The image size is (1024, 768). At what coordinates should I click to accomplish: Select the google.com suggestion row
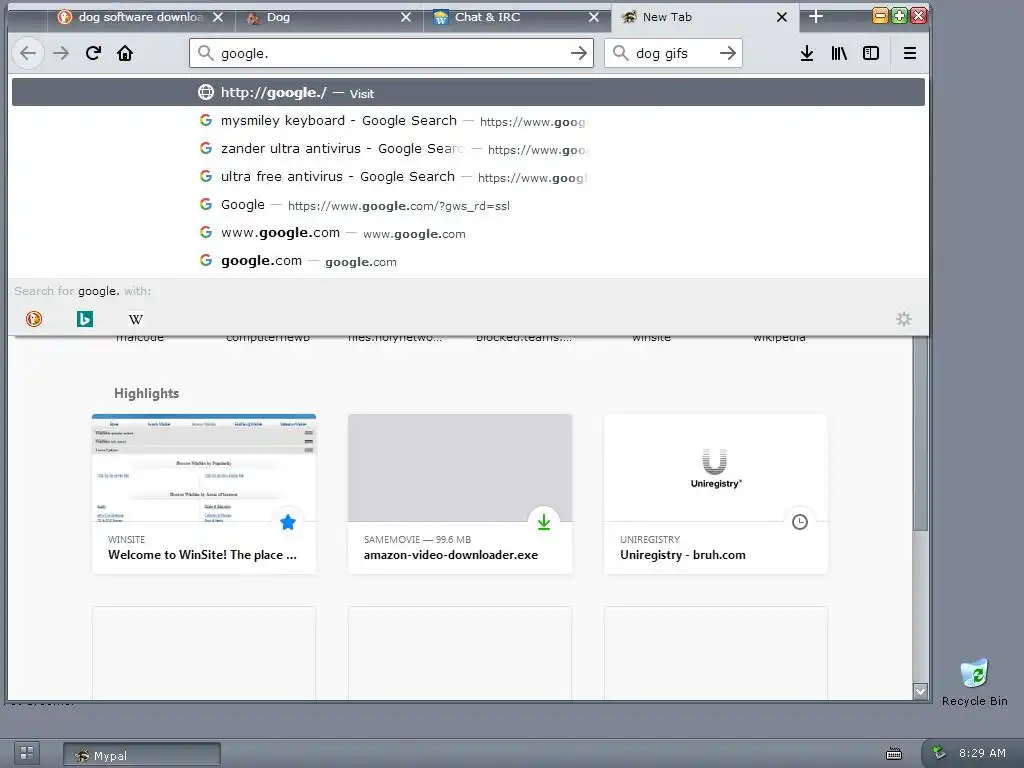pos(468,261)
